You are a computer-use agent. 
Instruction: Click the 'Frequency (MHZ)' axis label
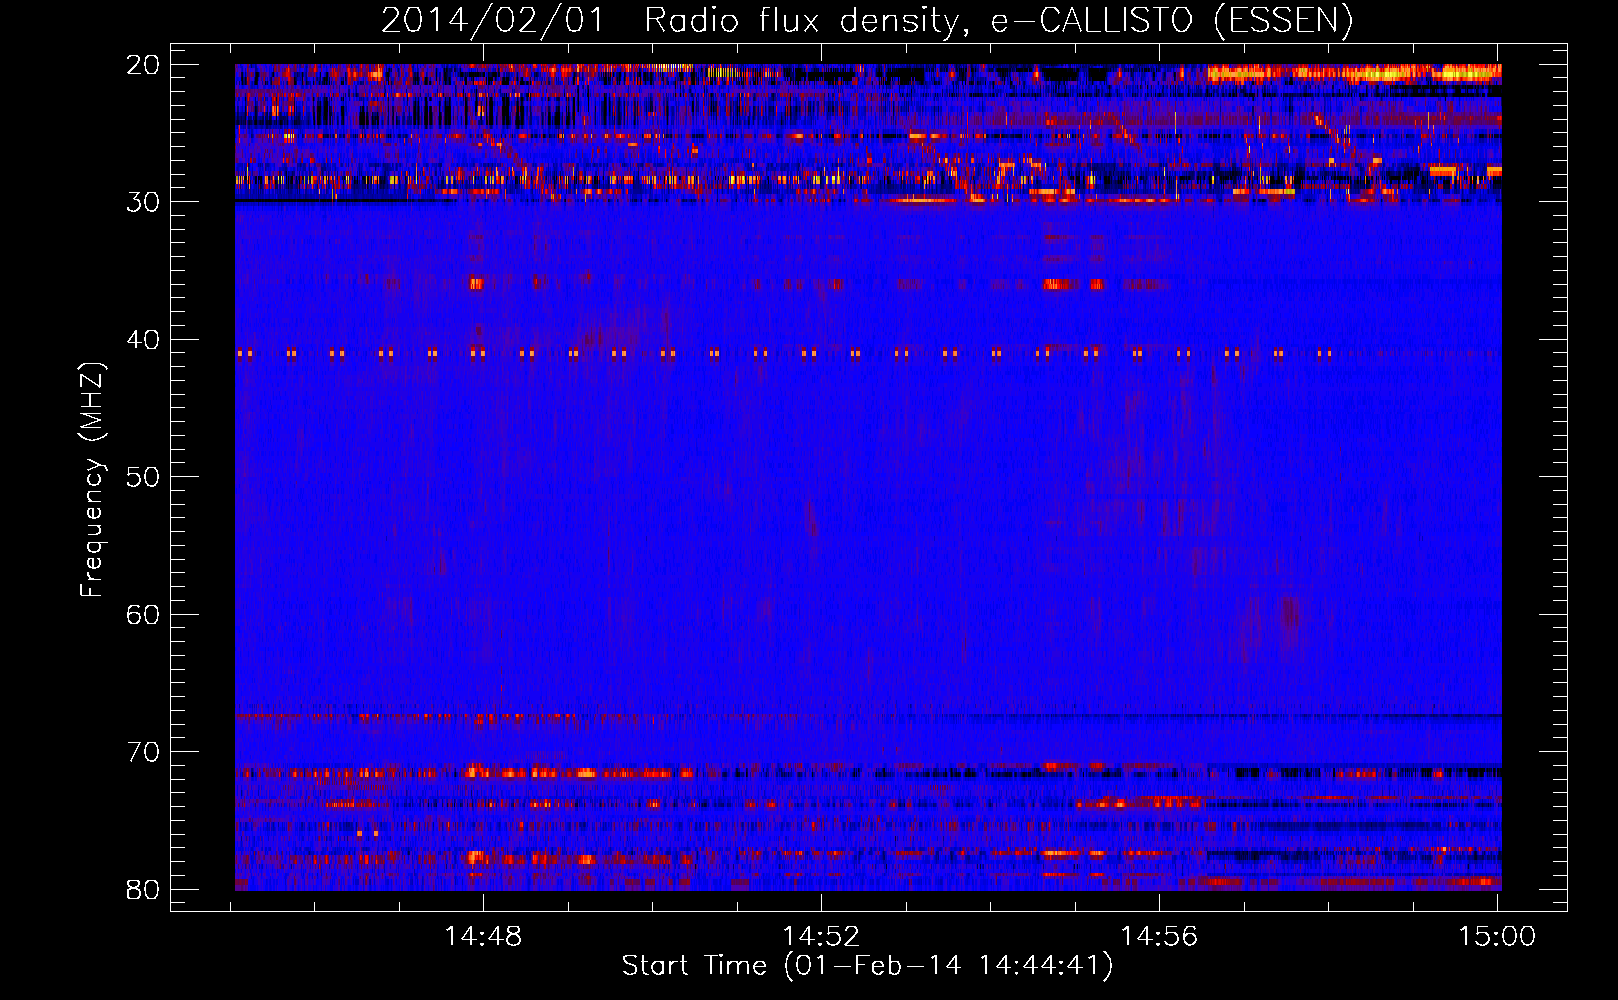tap(91, 480)
